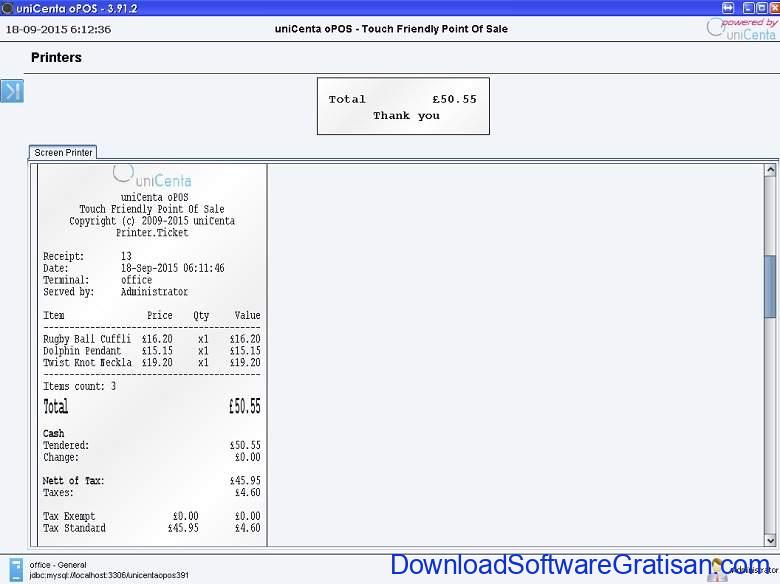Click the Twist Knot Neckla item row
This screenshot has height=584, width=780.
[x=152, y=363]
